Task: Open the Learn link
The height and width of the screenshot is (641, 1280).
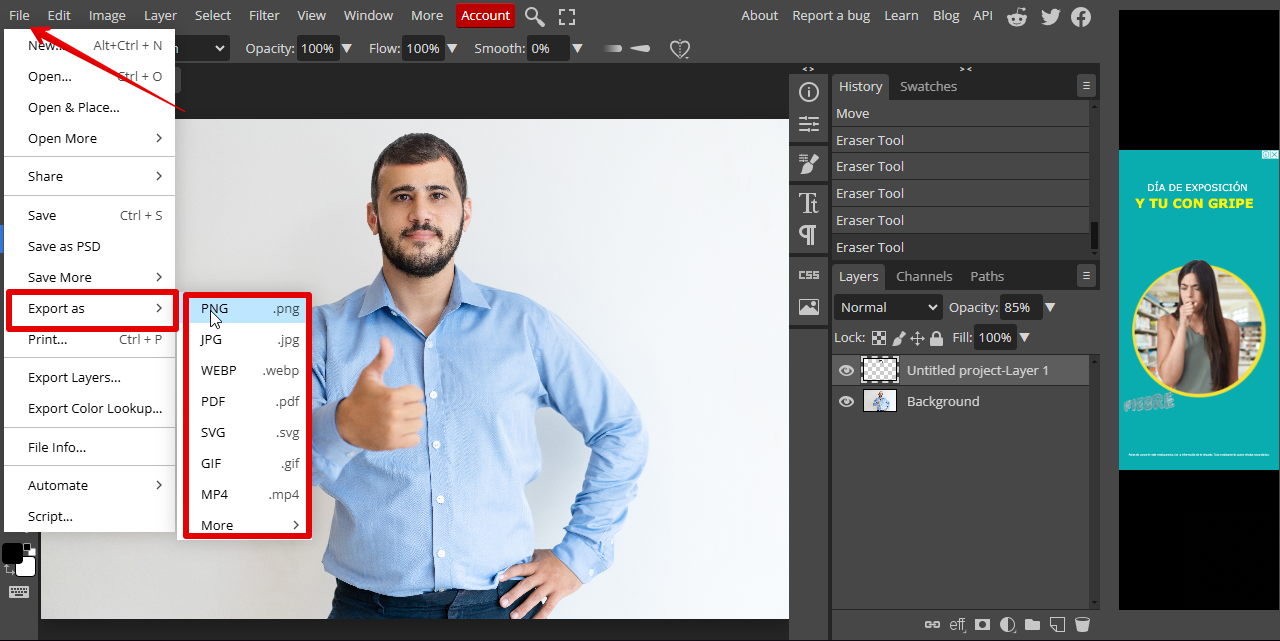Action: 901,15
